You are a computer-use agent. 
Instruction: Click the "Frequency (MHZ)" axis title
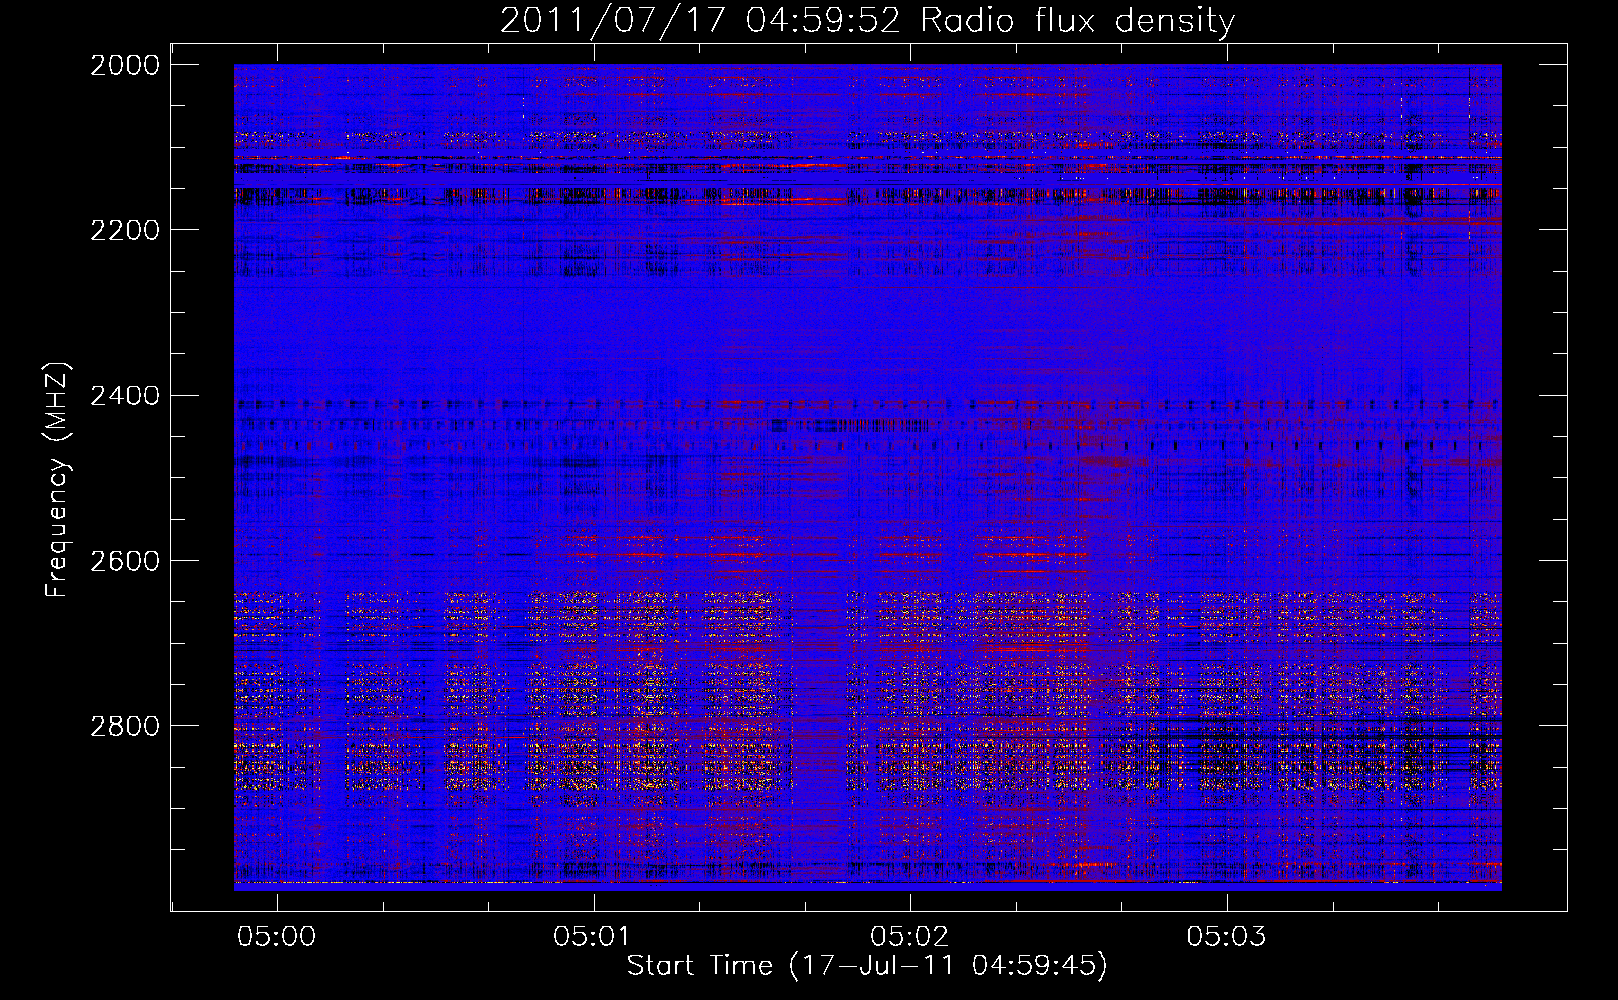(58, 480)
